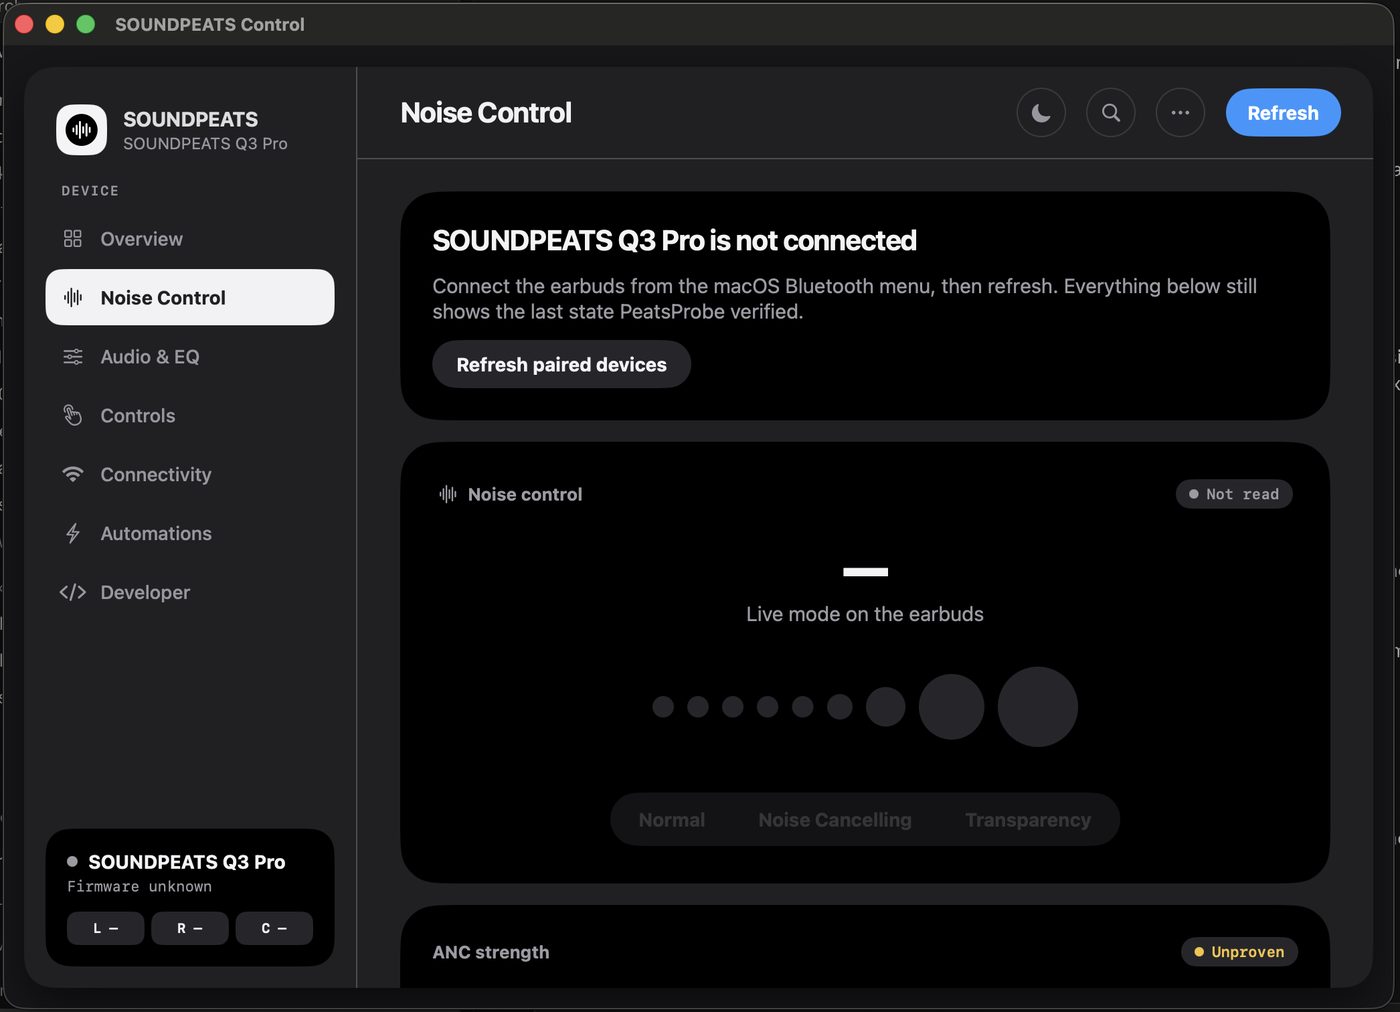Click the SOUNDPEATS Q3 Pro device card name

[x=187, y=862]
